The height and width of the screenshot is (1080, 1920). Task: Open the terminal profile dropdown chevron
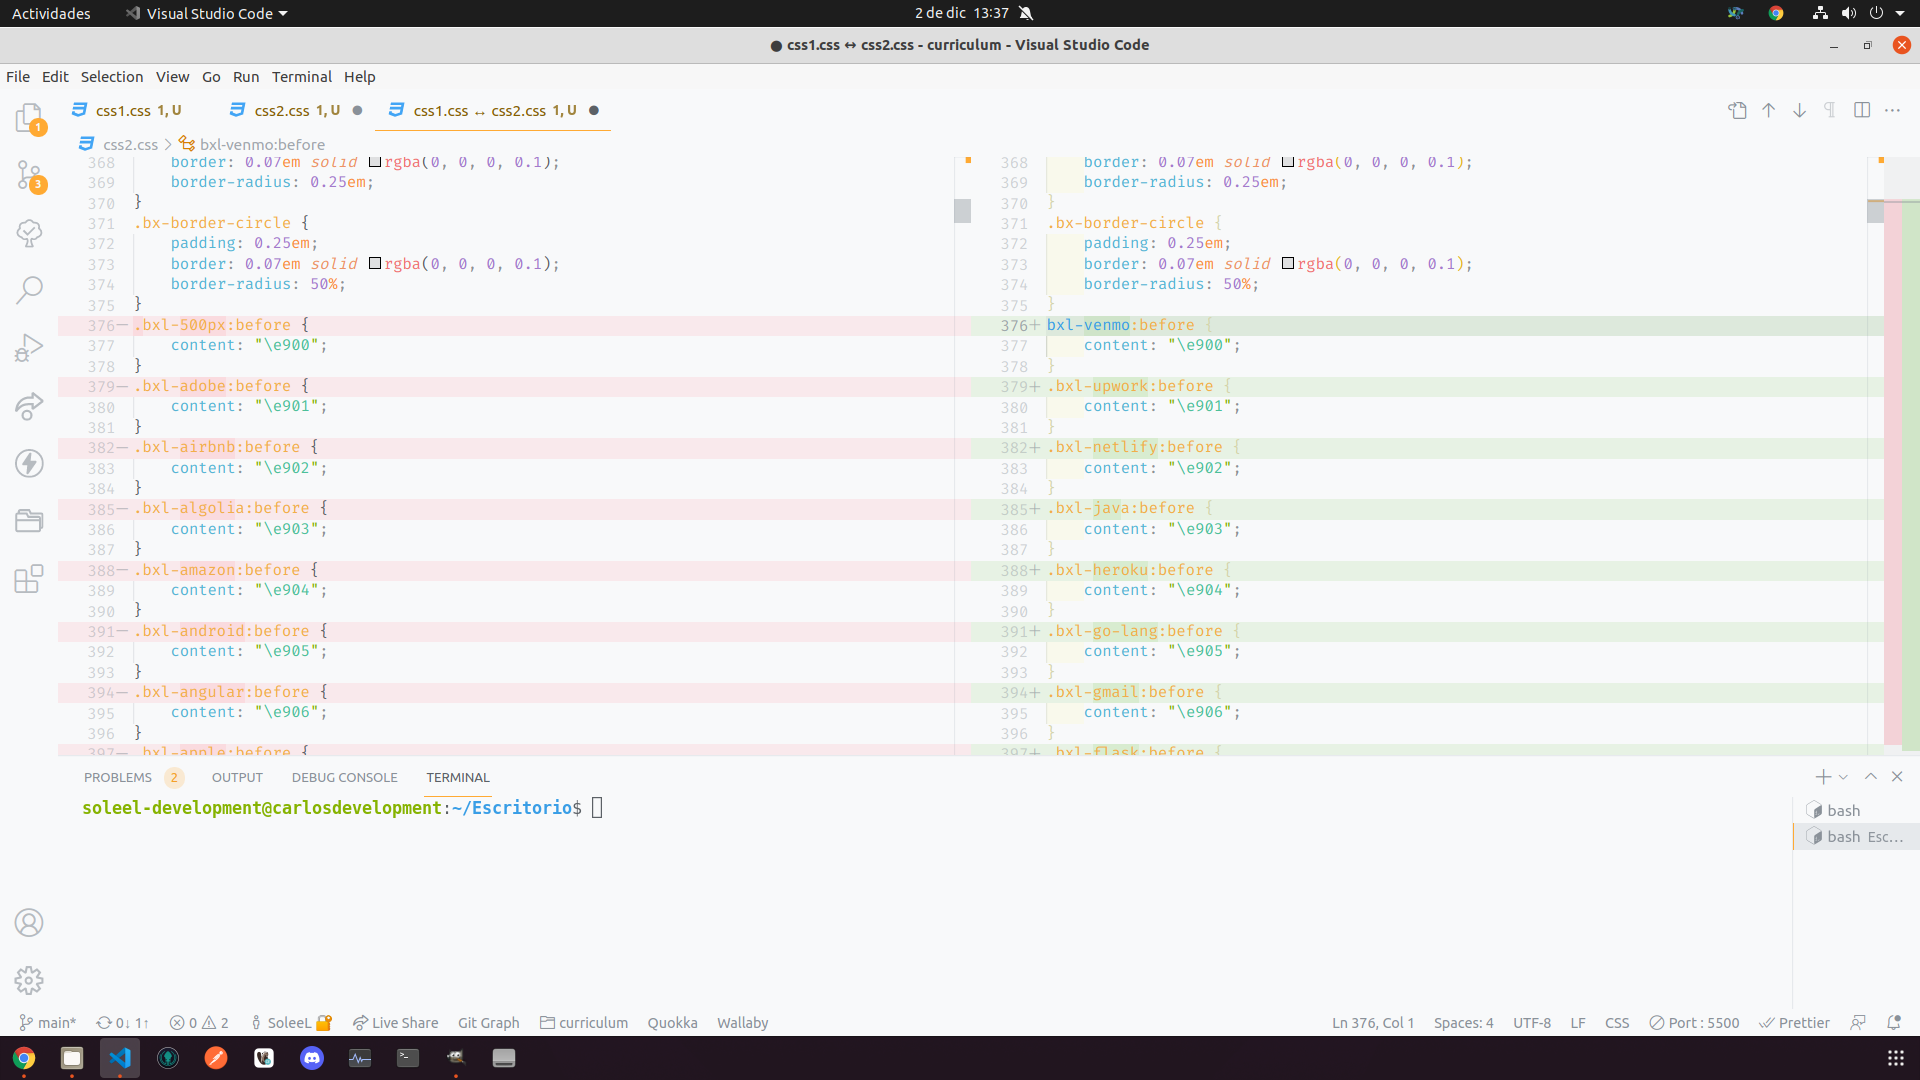(1843, 776)
